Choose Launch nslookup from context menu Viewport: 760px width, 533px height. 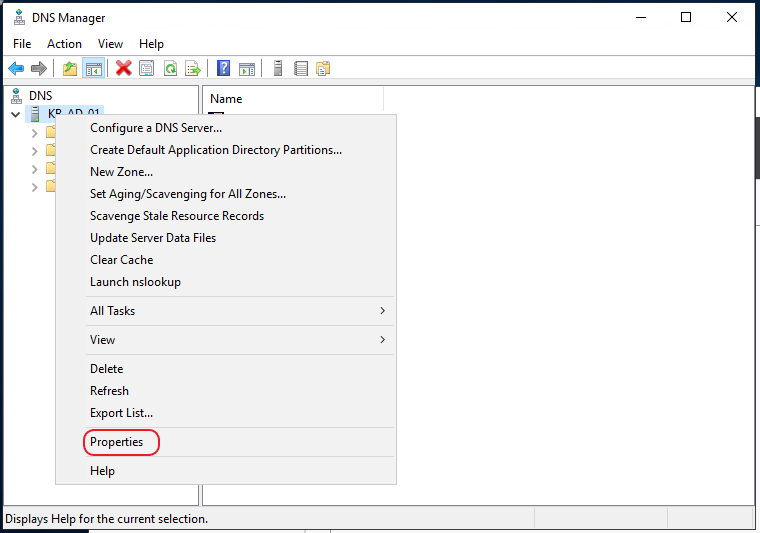click(x=135, y=282)
